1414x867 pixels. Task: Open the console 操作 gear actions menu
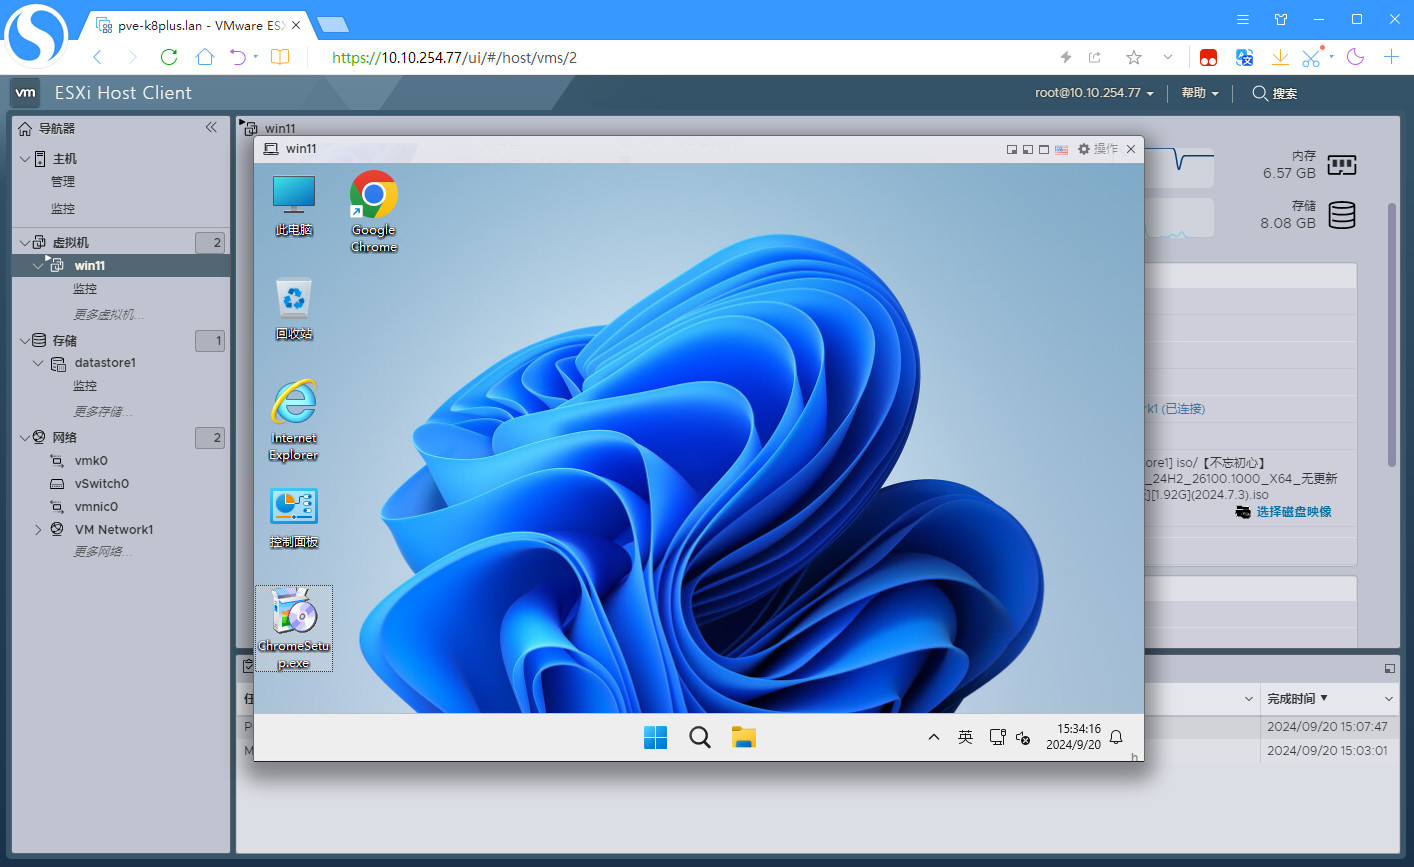[1098, 149]
